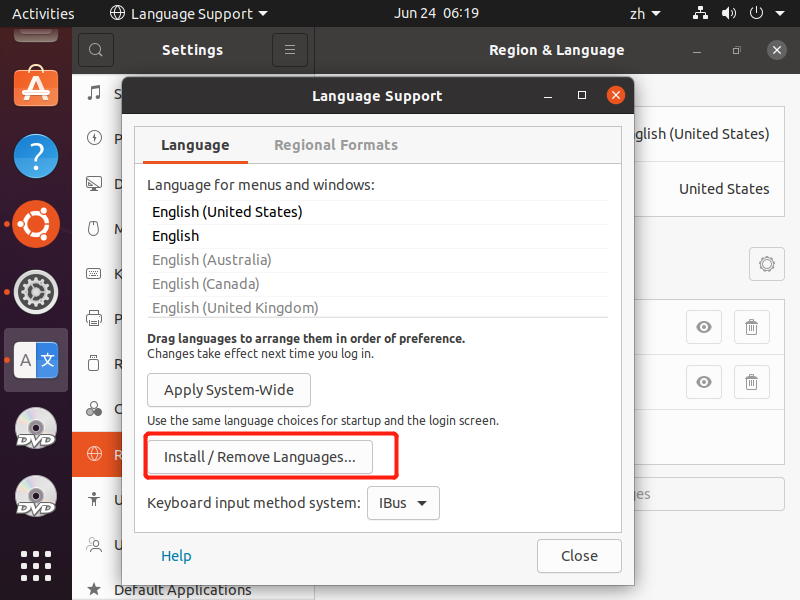Launch Language Support icon in dock

click(x=36, y=360)
